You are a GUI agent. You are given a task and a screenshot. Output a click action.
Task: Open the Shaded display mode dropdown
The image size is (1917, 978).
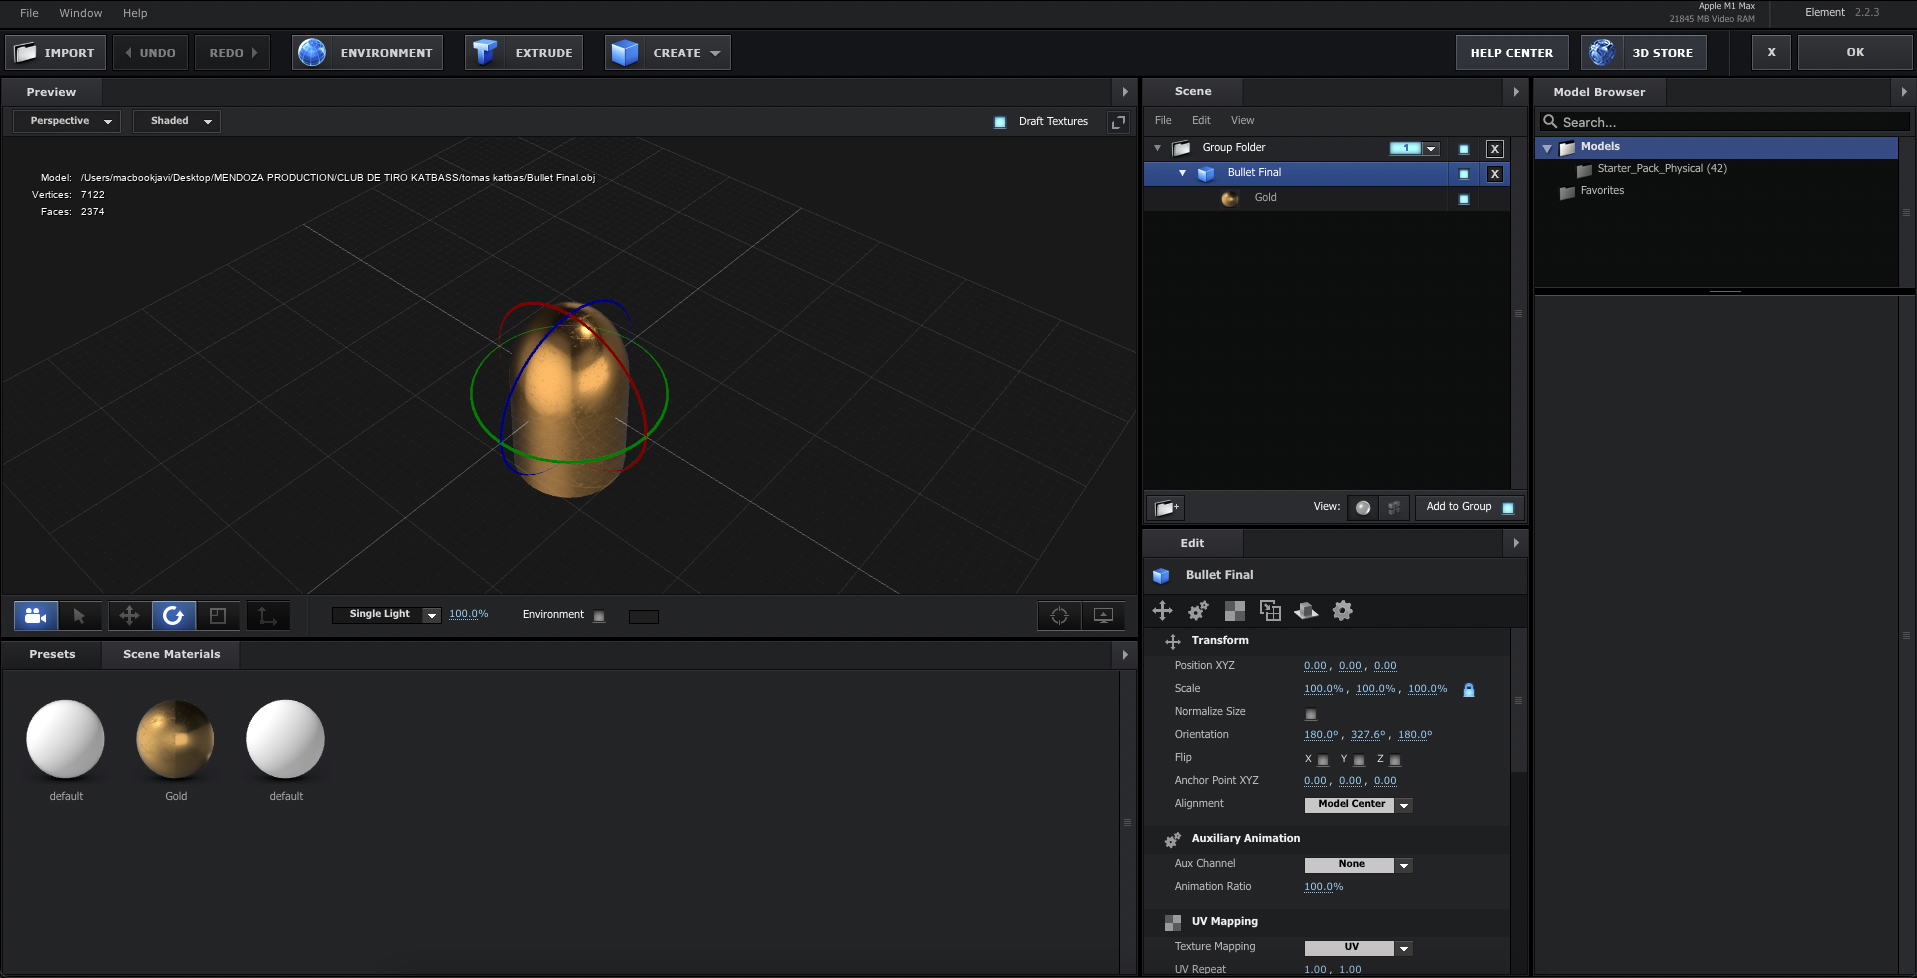coord(178,121)
